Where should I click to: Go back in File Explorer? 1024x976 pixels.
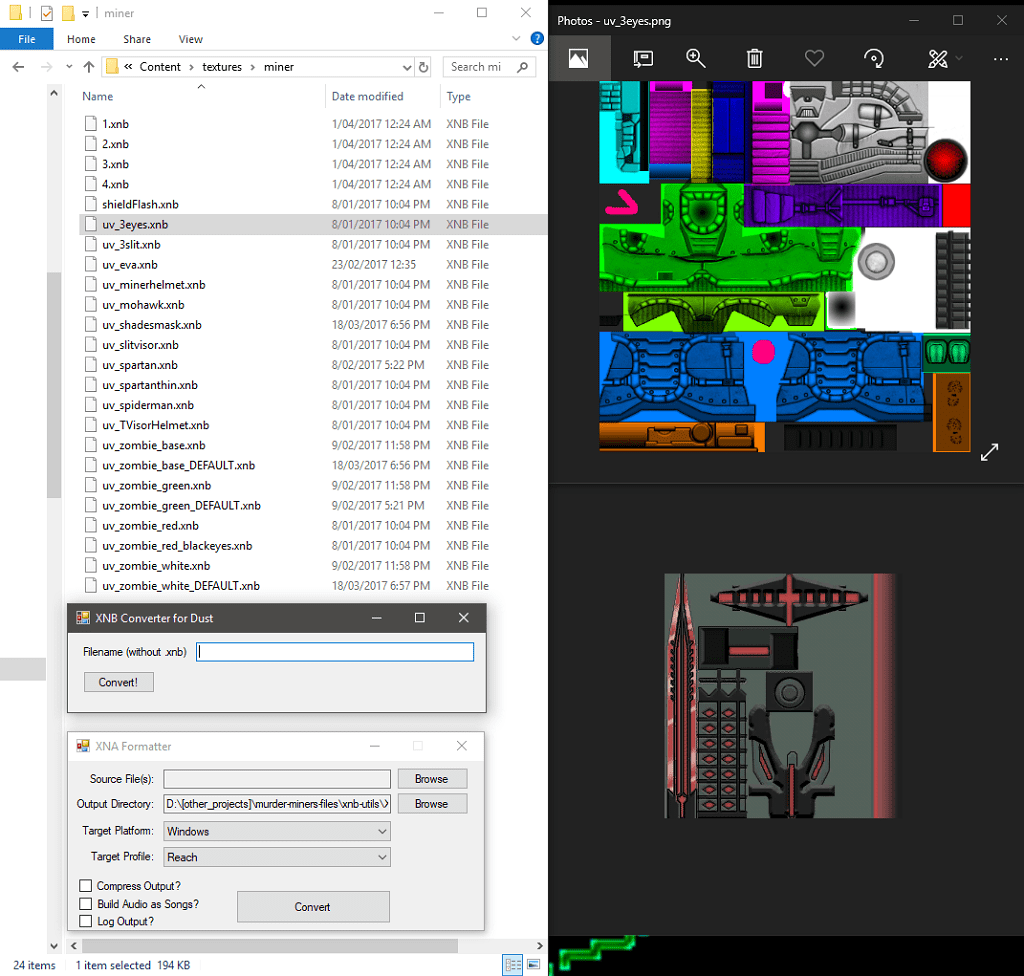18,67
